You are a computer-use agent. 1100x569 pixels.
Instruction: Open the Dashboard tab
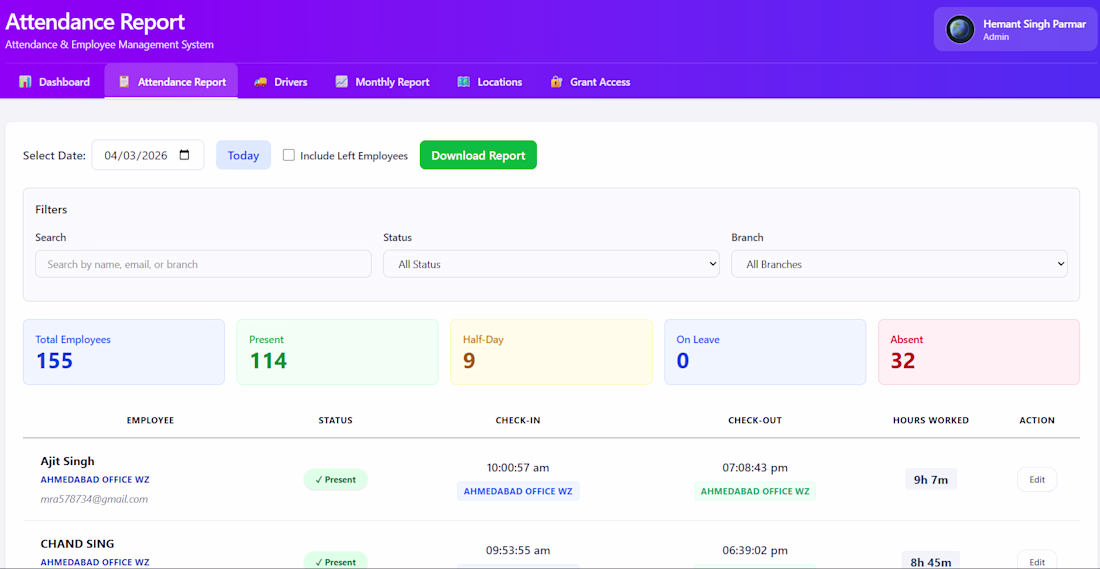click(54, 82)
